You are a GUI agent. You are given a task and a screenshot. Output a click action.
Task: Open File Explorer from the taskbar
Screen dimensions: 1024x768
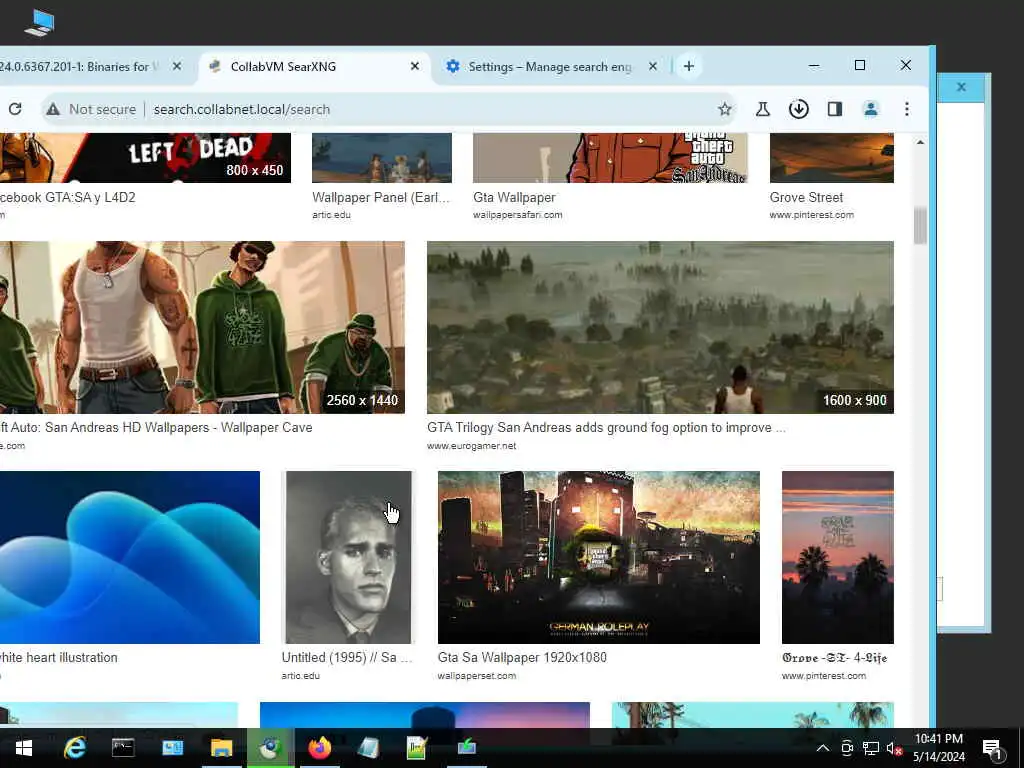(221, 748)
